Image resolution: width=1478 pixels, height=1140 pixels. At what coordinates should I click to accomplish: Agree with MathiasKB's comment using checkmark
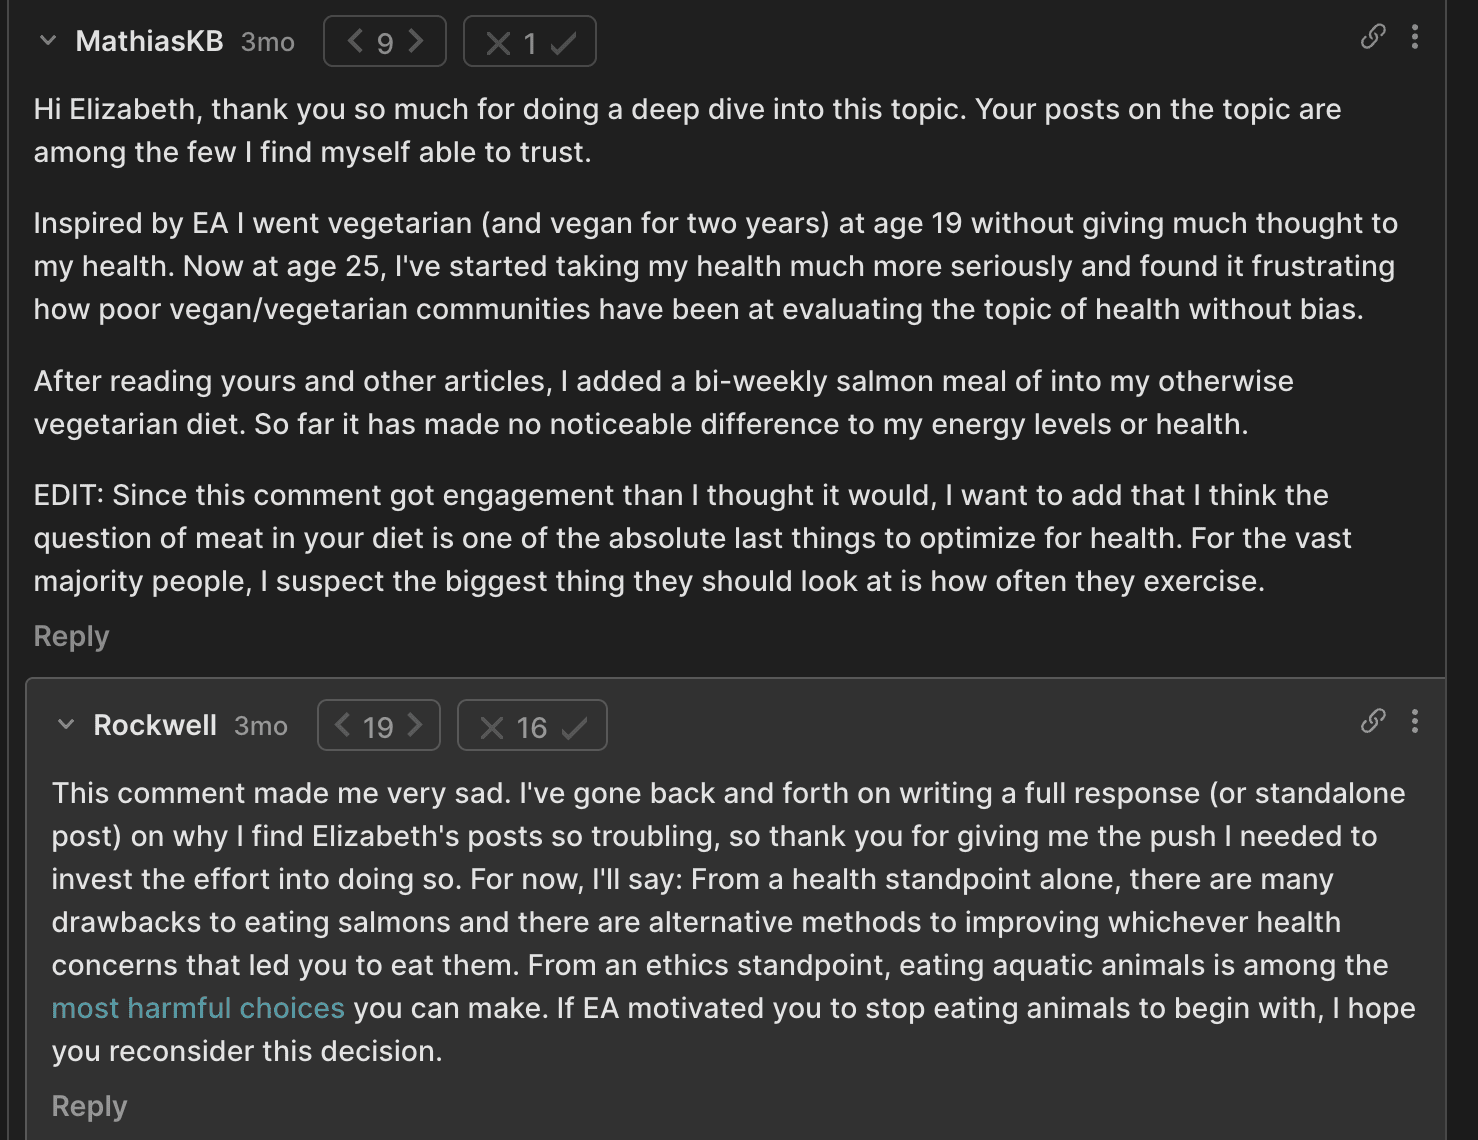click(563, 43)
